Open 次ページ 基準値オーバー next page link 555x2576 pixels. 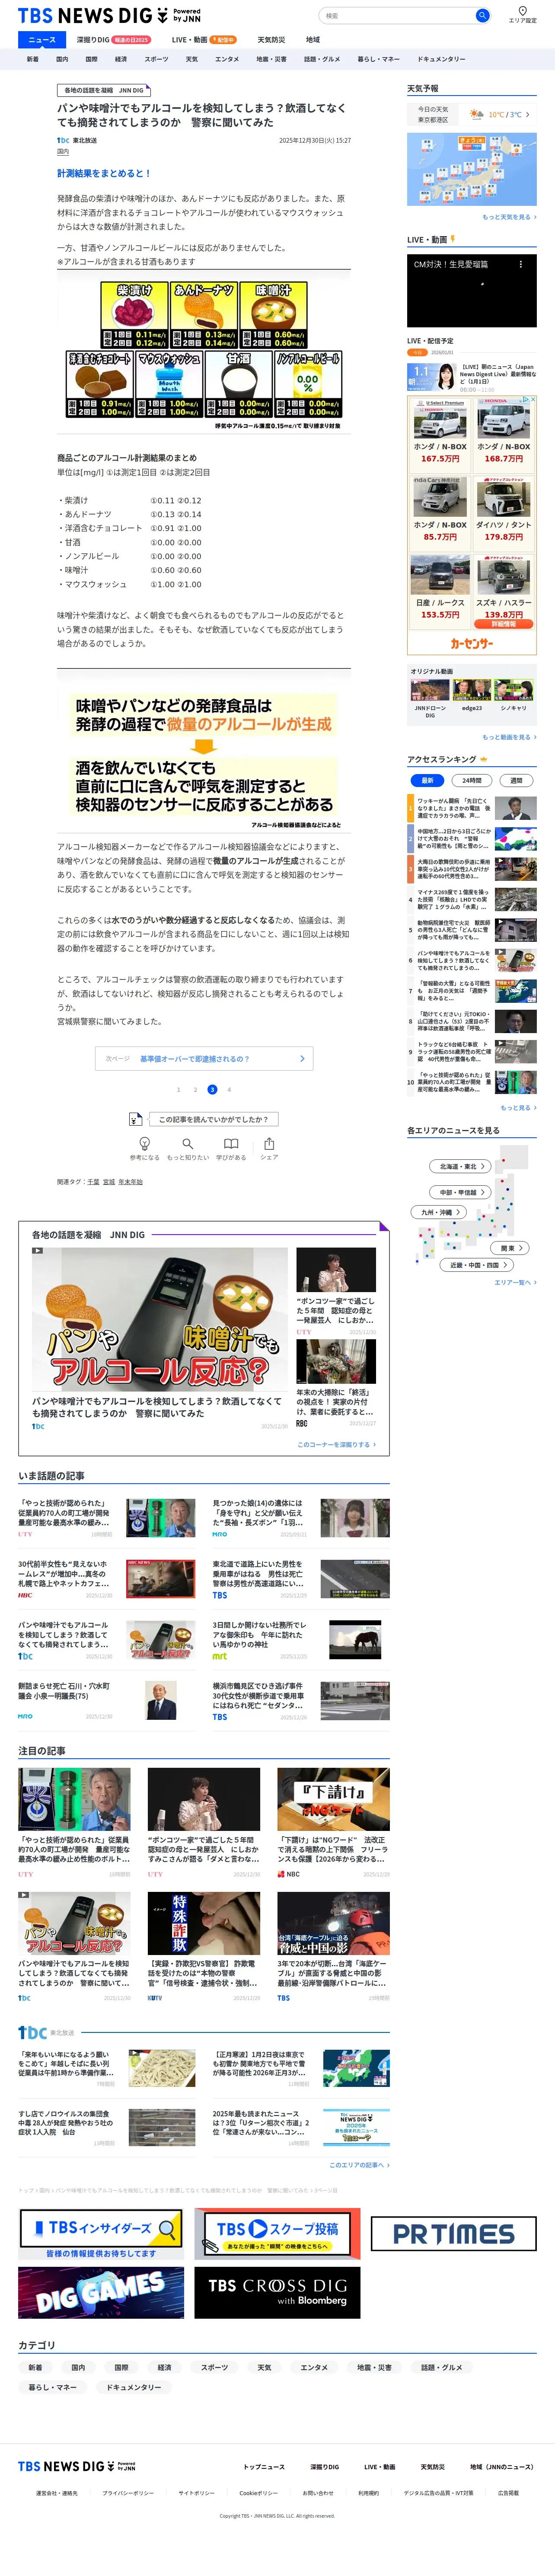(x=204, y=1058)
